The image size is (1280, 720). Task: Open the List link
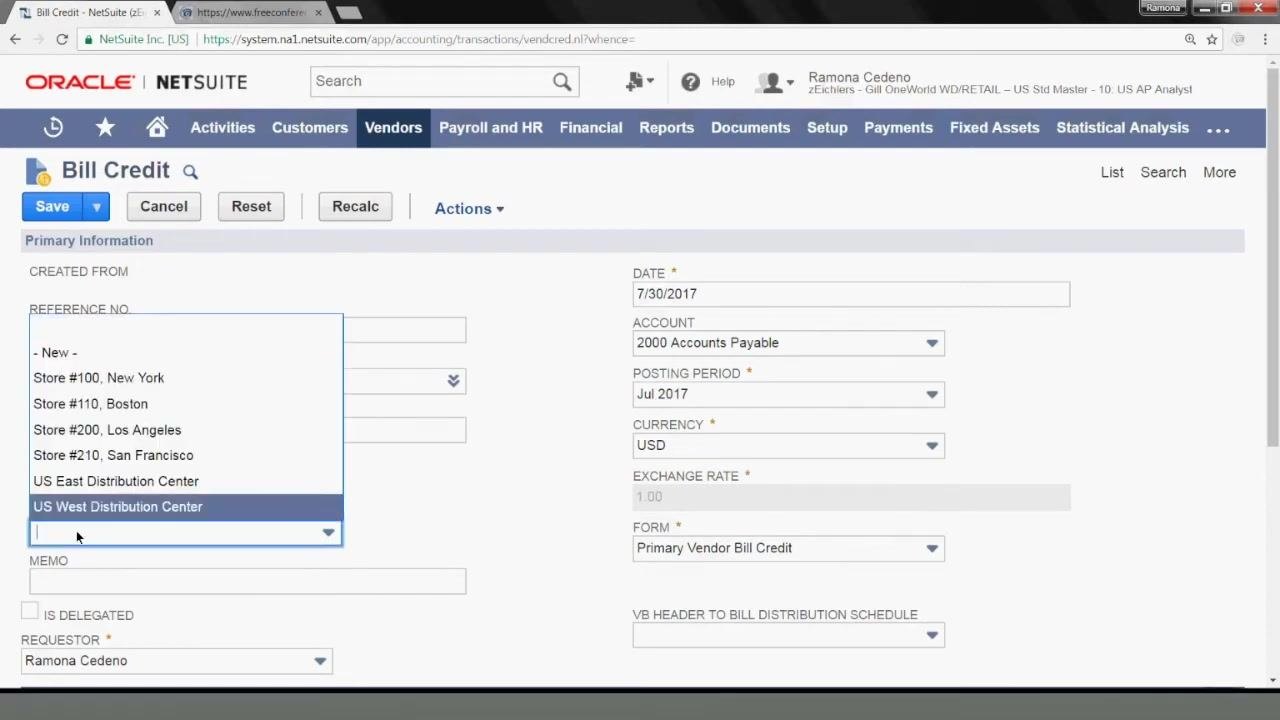(1112, 172)
